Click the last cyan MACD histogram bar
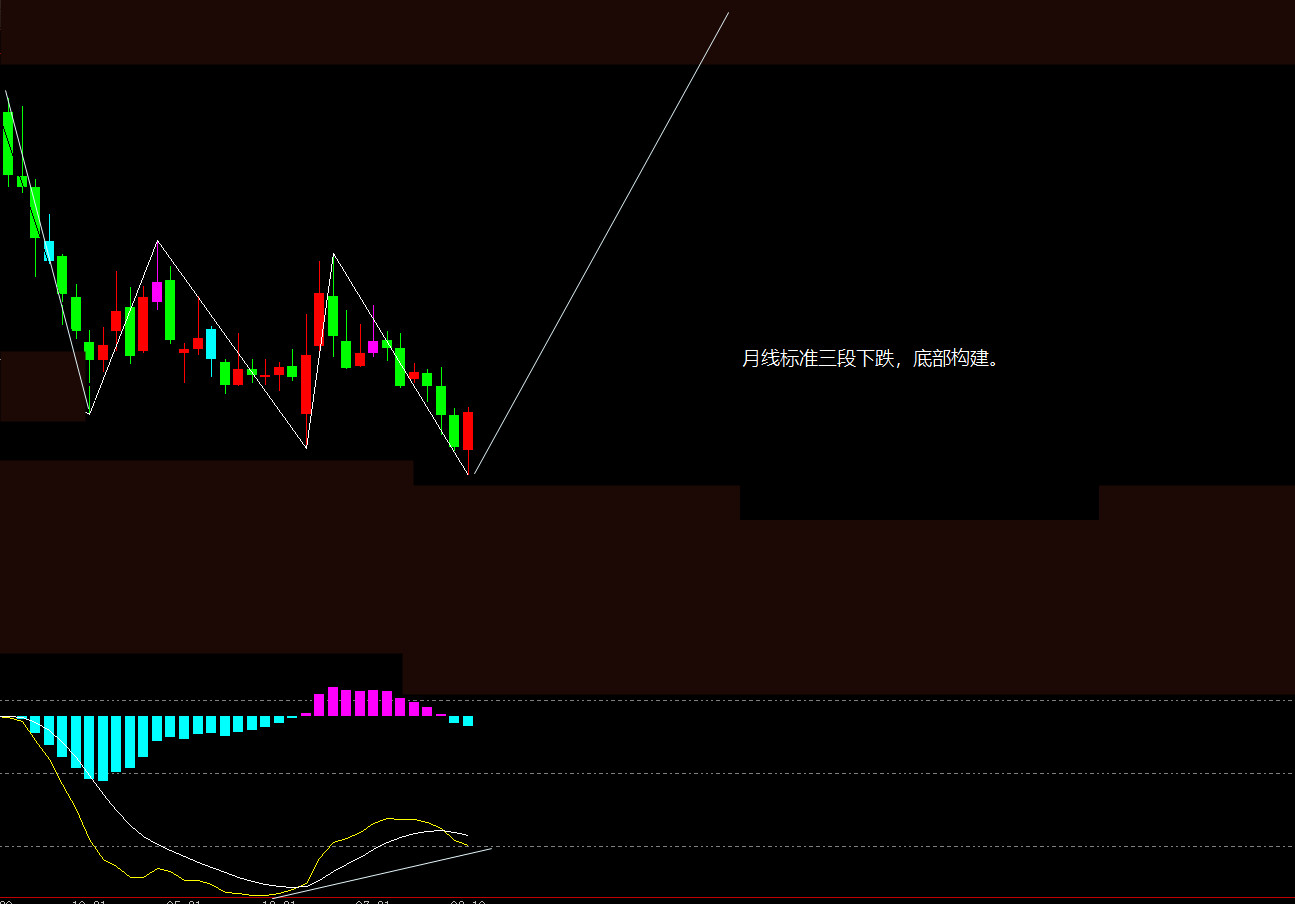The height and width of the screenshot is (904, 1295). click(x=467, y=721)
